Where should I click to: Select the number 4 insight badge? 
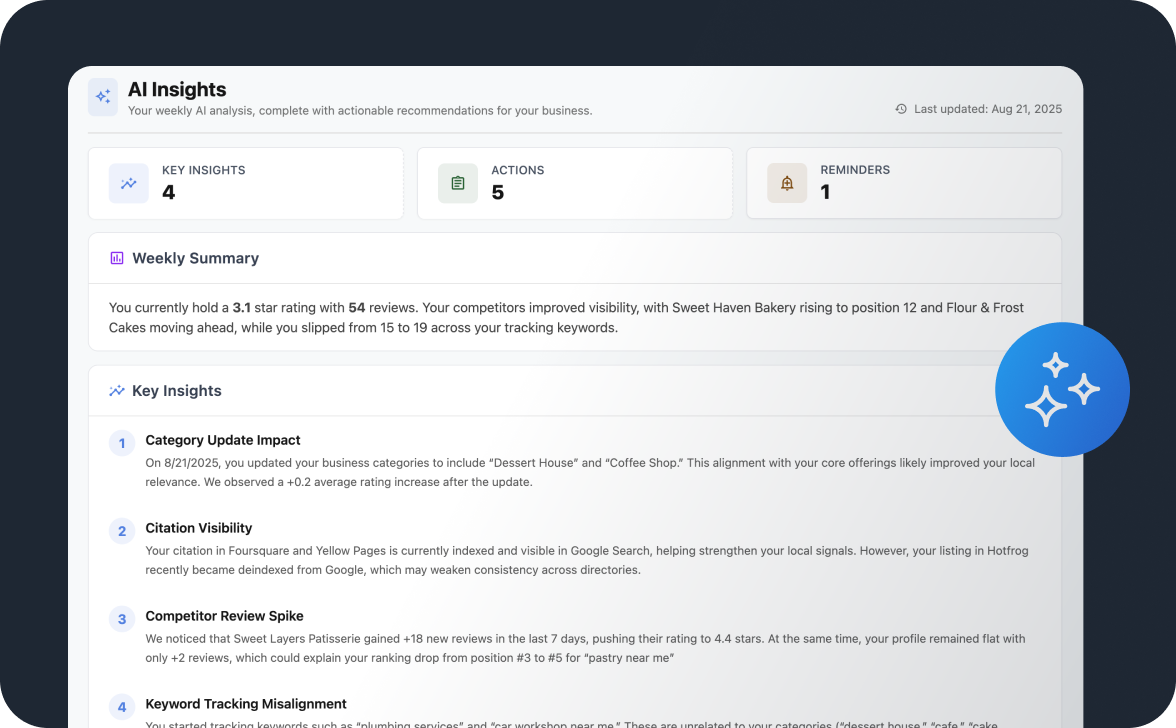(x=122, y=708)
